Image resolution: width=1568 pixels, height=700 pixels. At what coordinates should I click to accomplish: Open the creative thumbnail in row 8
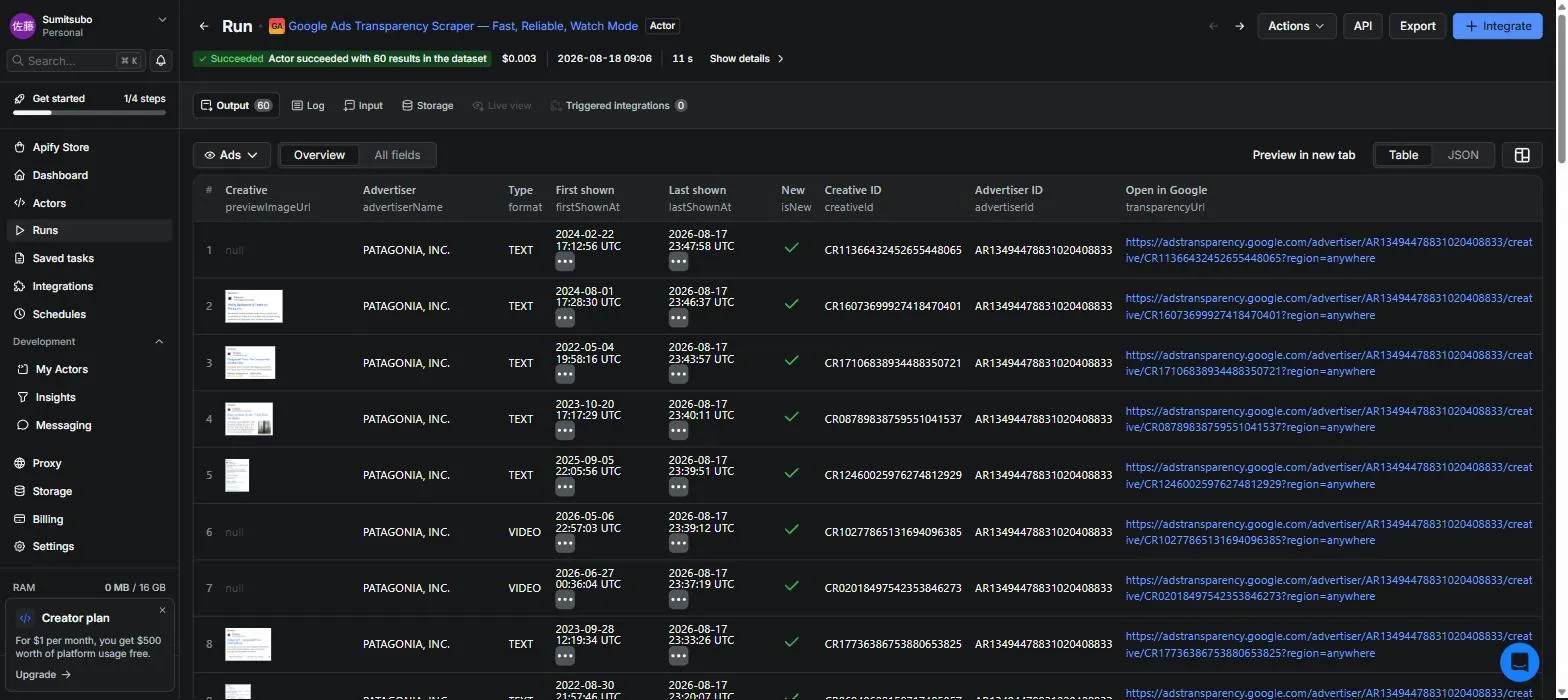(x=248, y=644)
